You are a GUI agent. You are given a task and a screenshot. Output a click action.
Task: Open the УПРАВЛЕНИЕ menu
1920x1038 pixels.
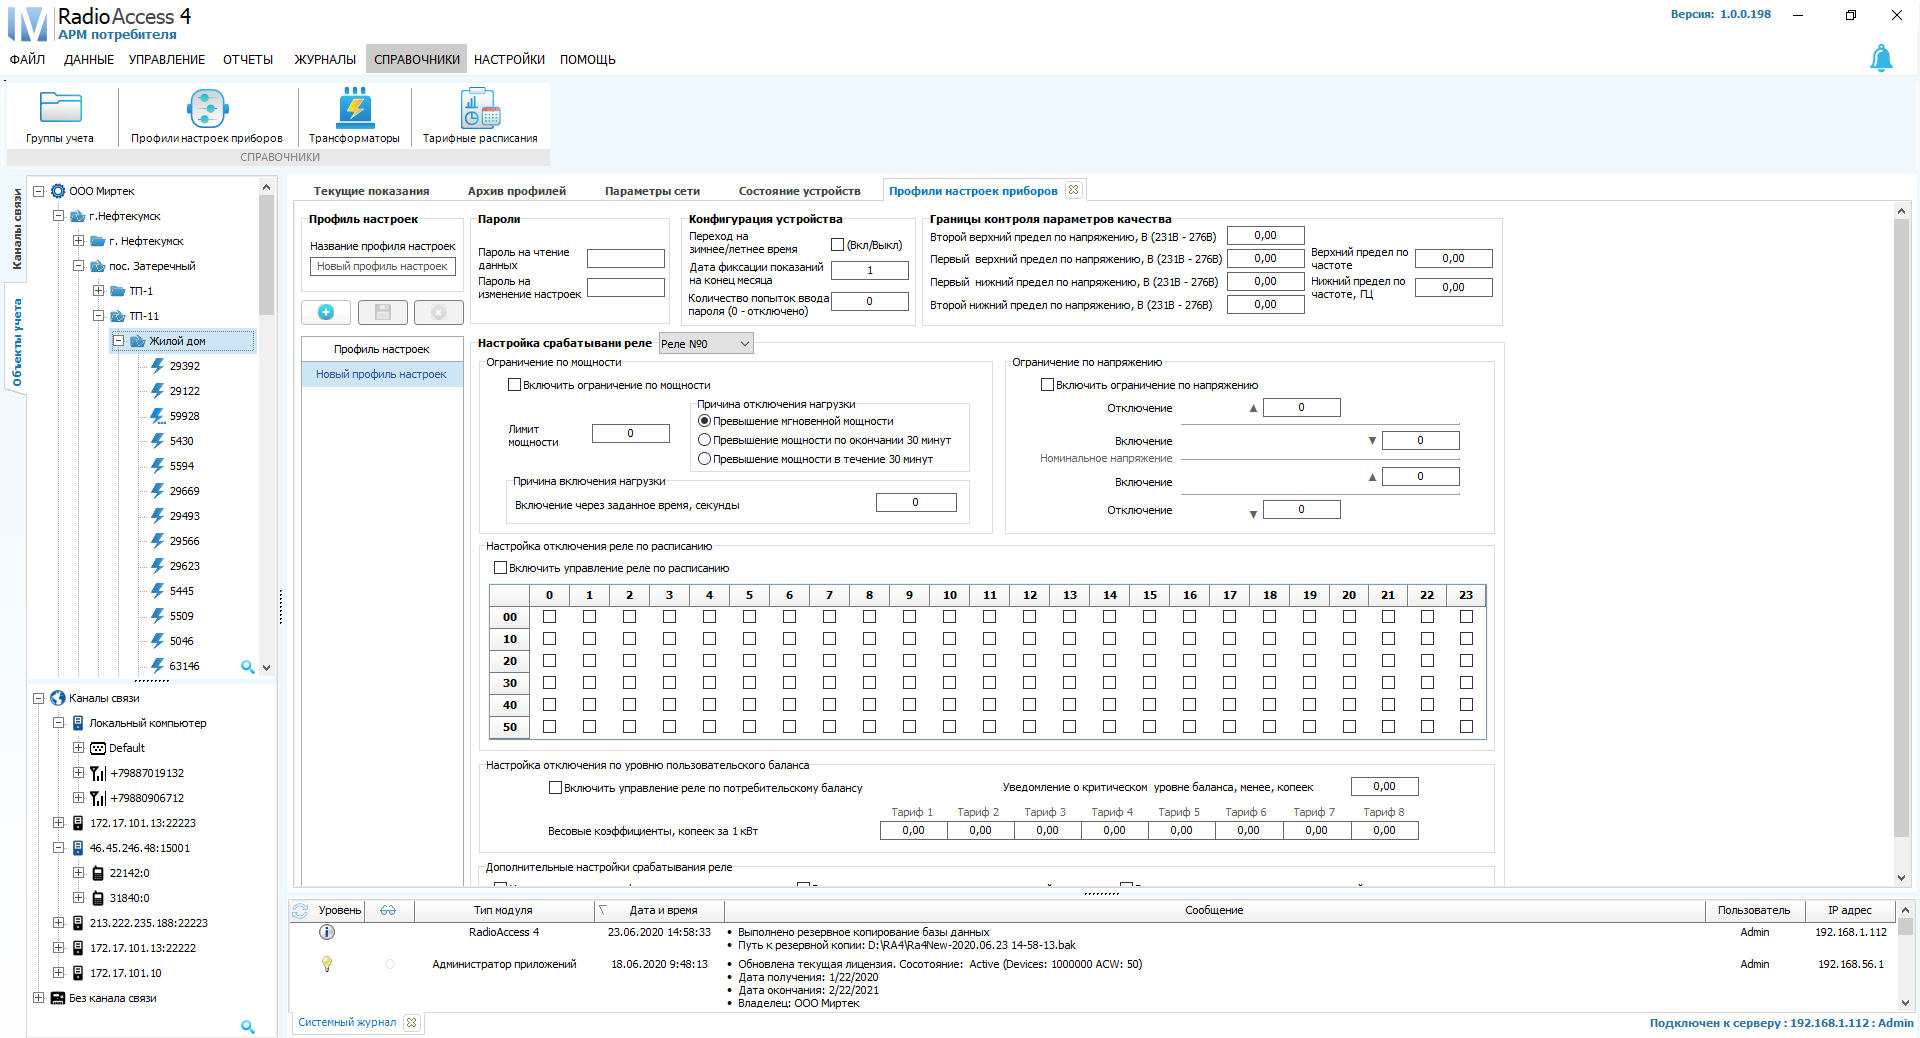[x=167, y=59]
